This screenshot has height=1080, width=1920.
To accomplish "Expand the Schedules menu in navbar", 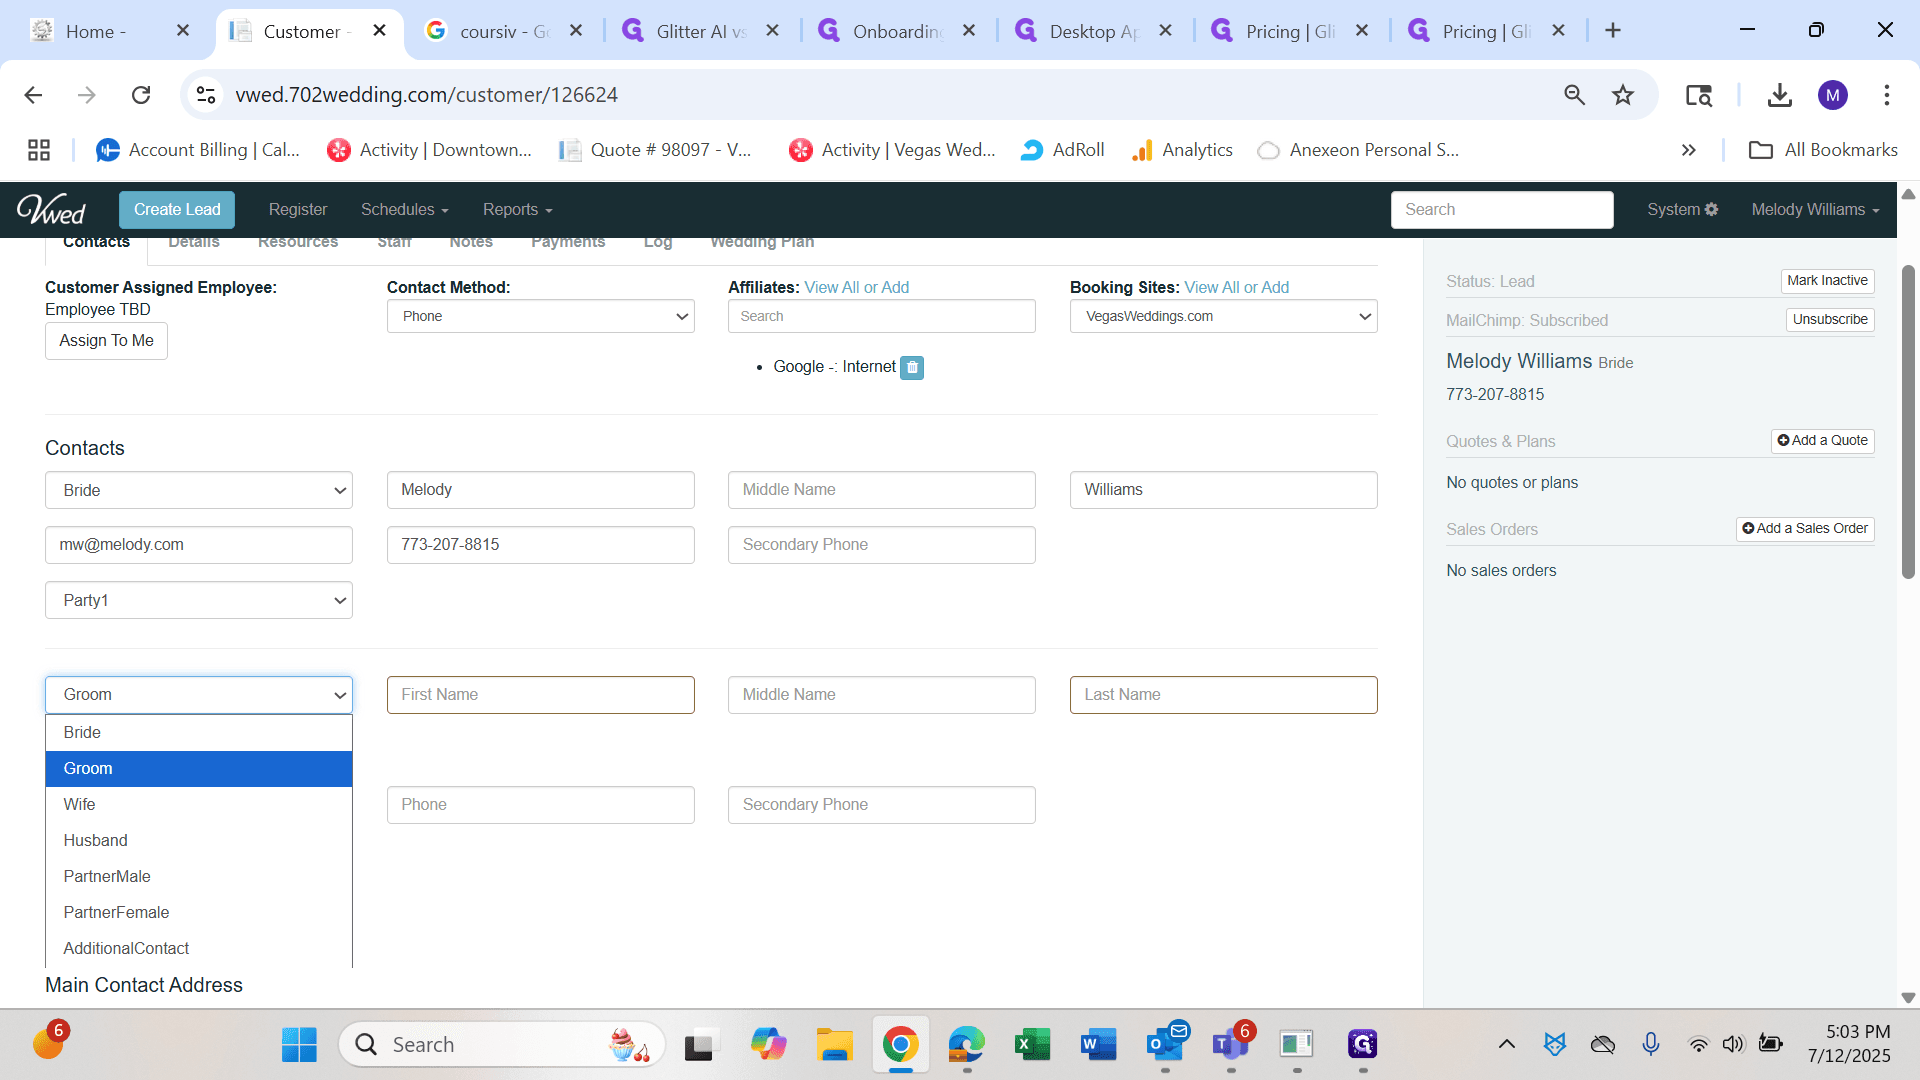I will pyautogui.click(x=405, y=209).
